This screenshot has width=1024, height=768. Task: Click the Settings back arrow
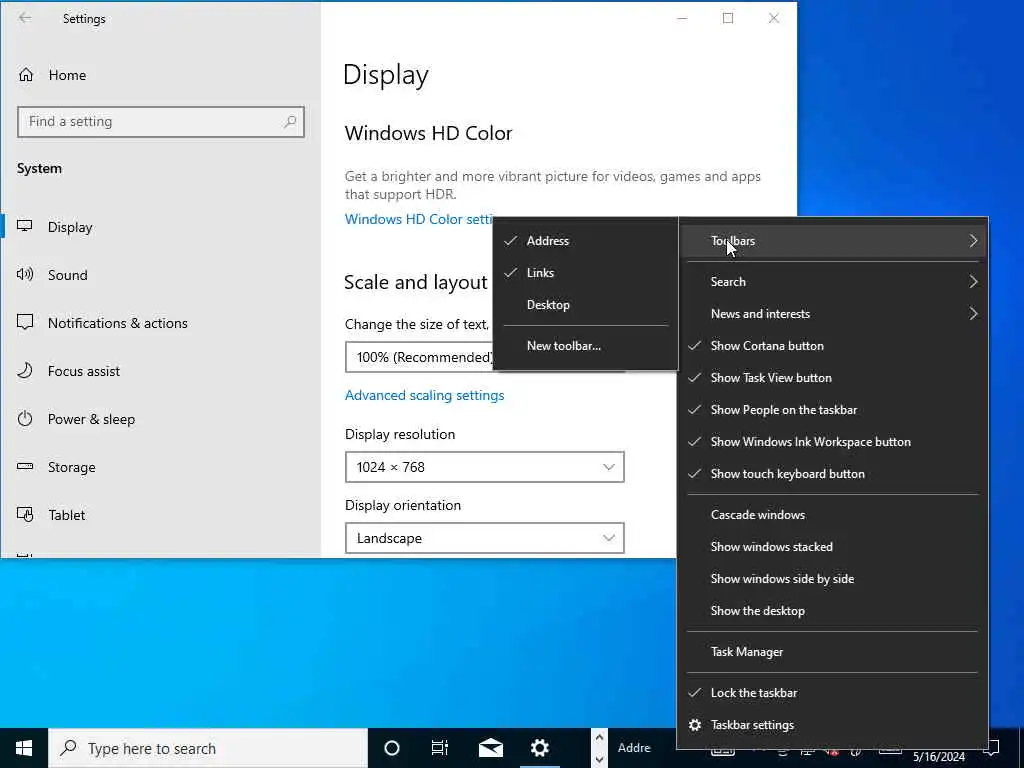tap(25, 18)
